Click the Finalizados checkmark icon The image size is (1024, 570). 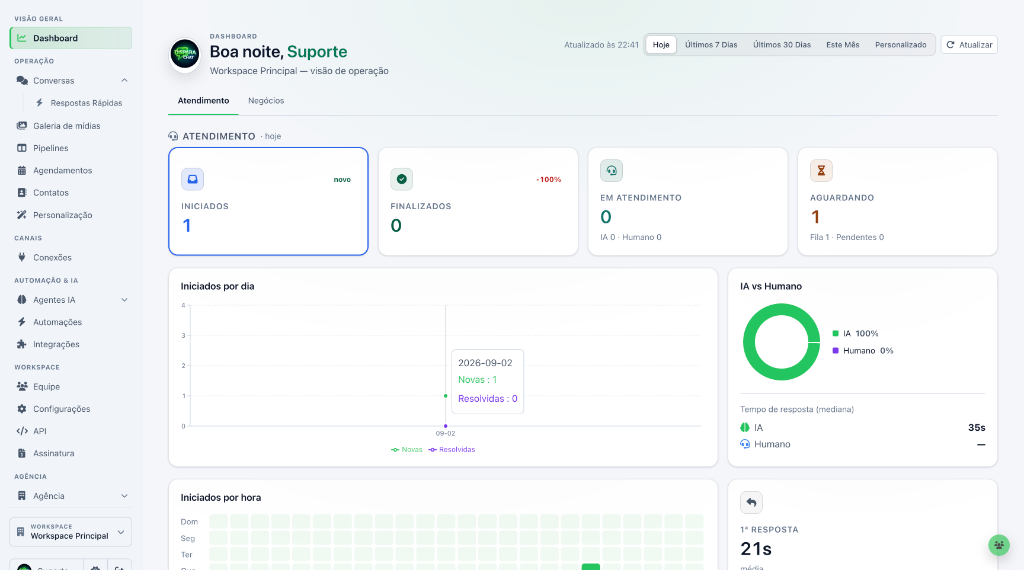pos(401,179)
